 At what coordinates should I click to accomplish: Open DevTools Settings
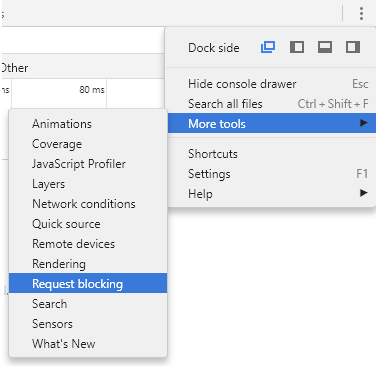click(x=272, y=174)
